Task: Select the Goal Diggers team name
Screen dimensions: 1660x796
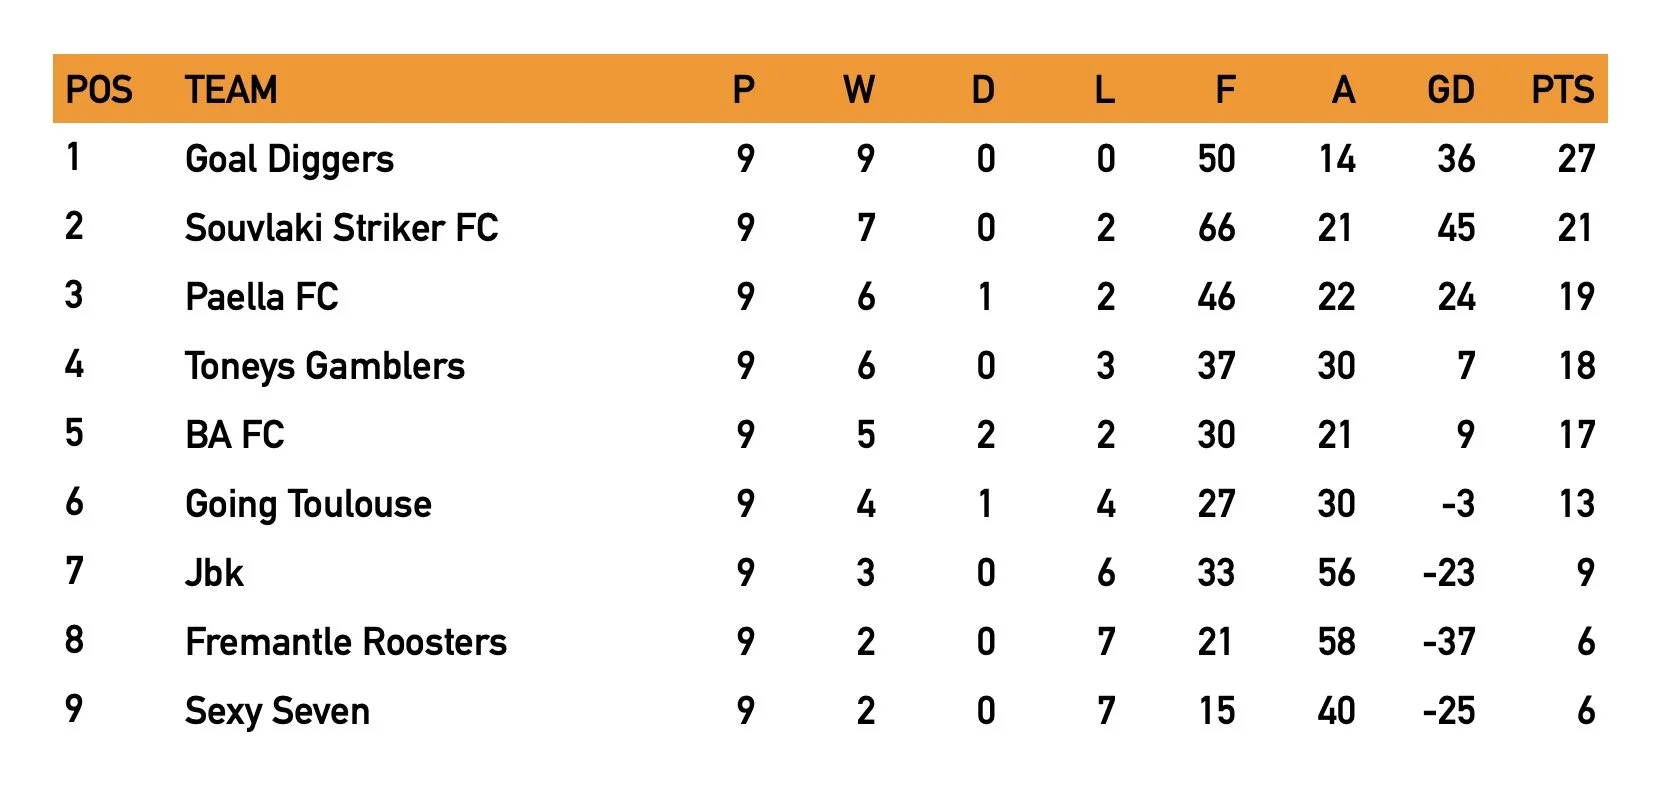Action: point(289,160)
